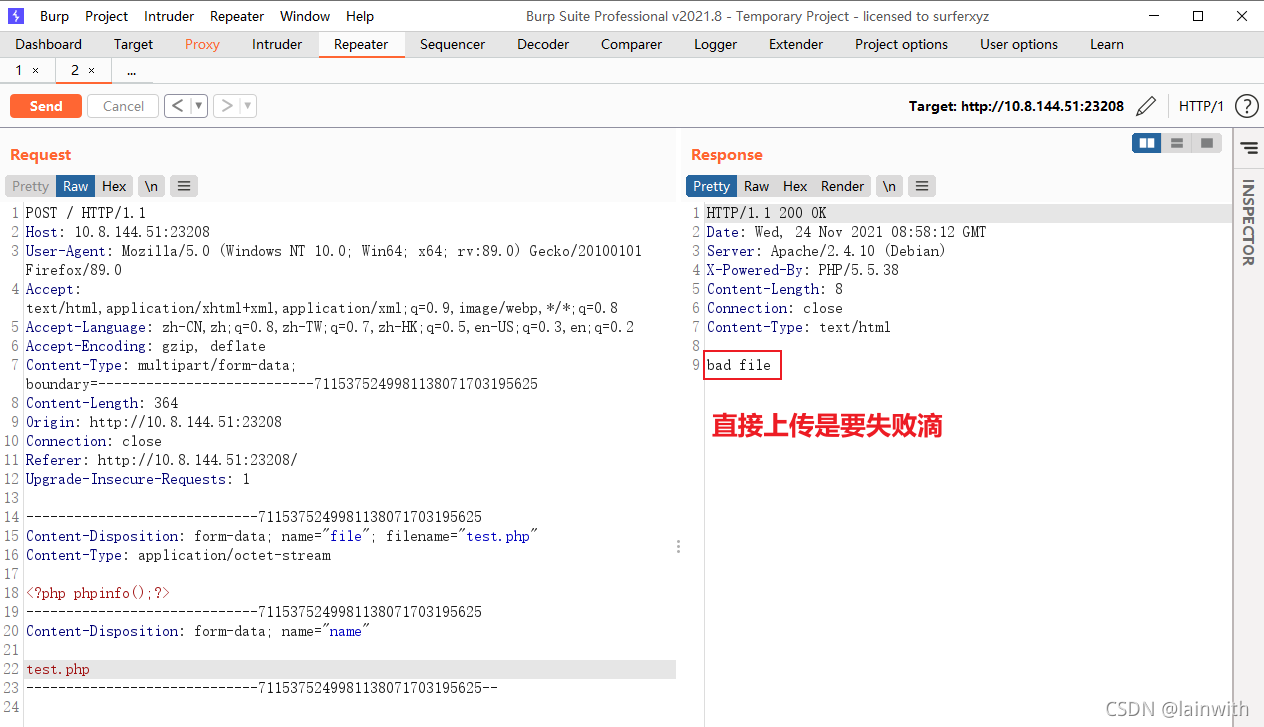Open the Response panel hamburger options menu
This screenshot has width=1264, height=727.
922,186
